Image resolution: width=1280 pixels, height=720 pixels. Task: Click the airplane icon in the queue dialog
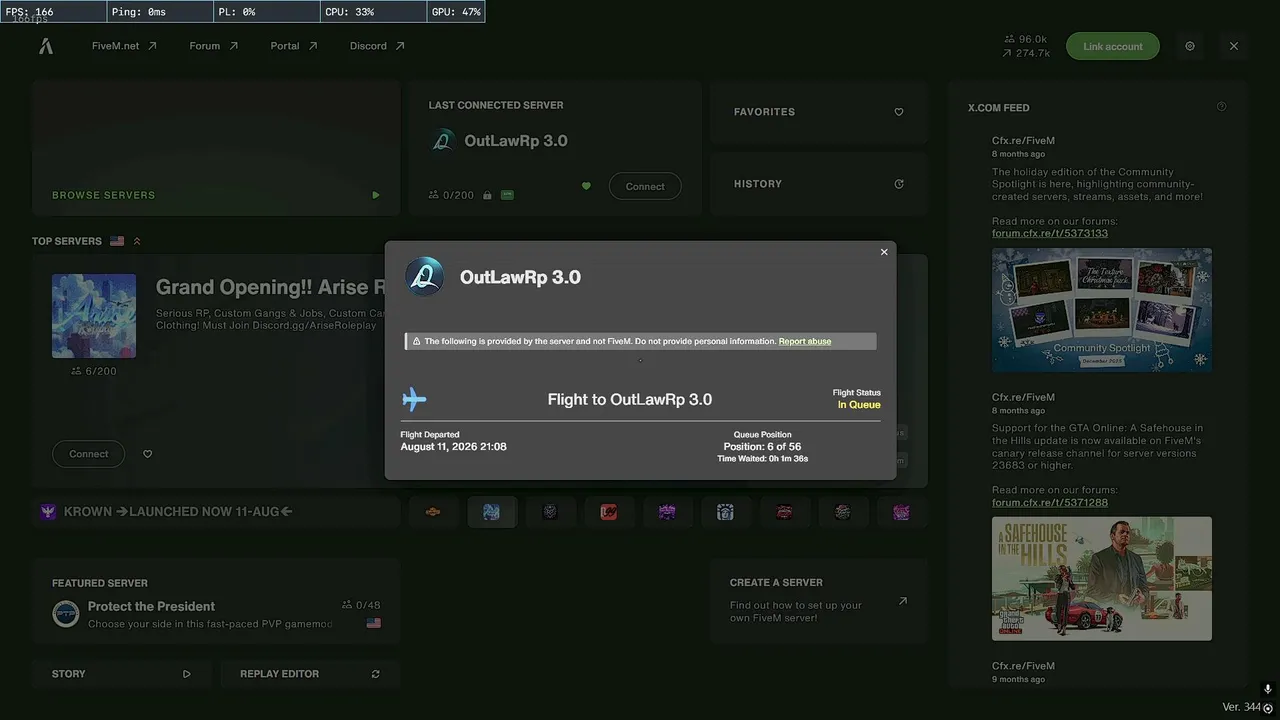(x=414, y=400)
